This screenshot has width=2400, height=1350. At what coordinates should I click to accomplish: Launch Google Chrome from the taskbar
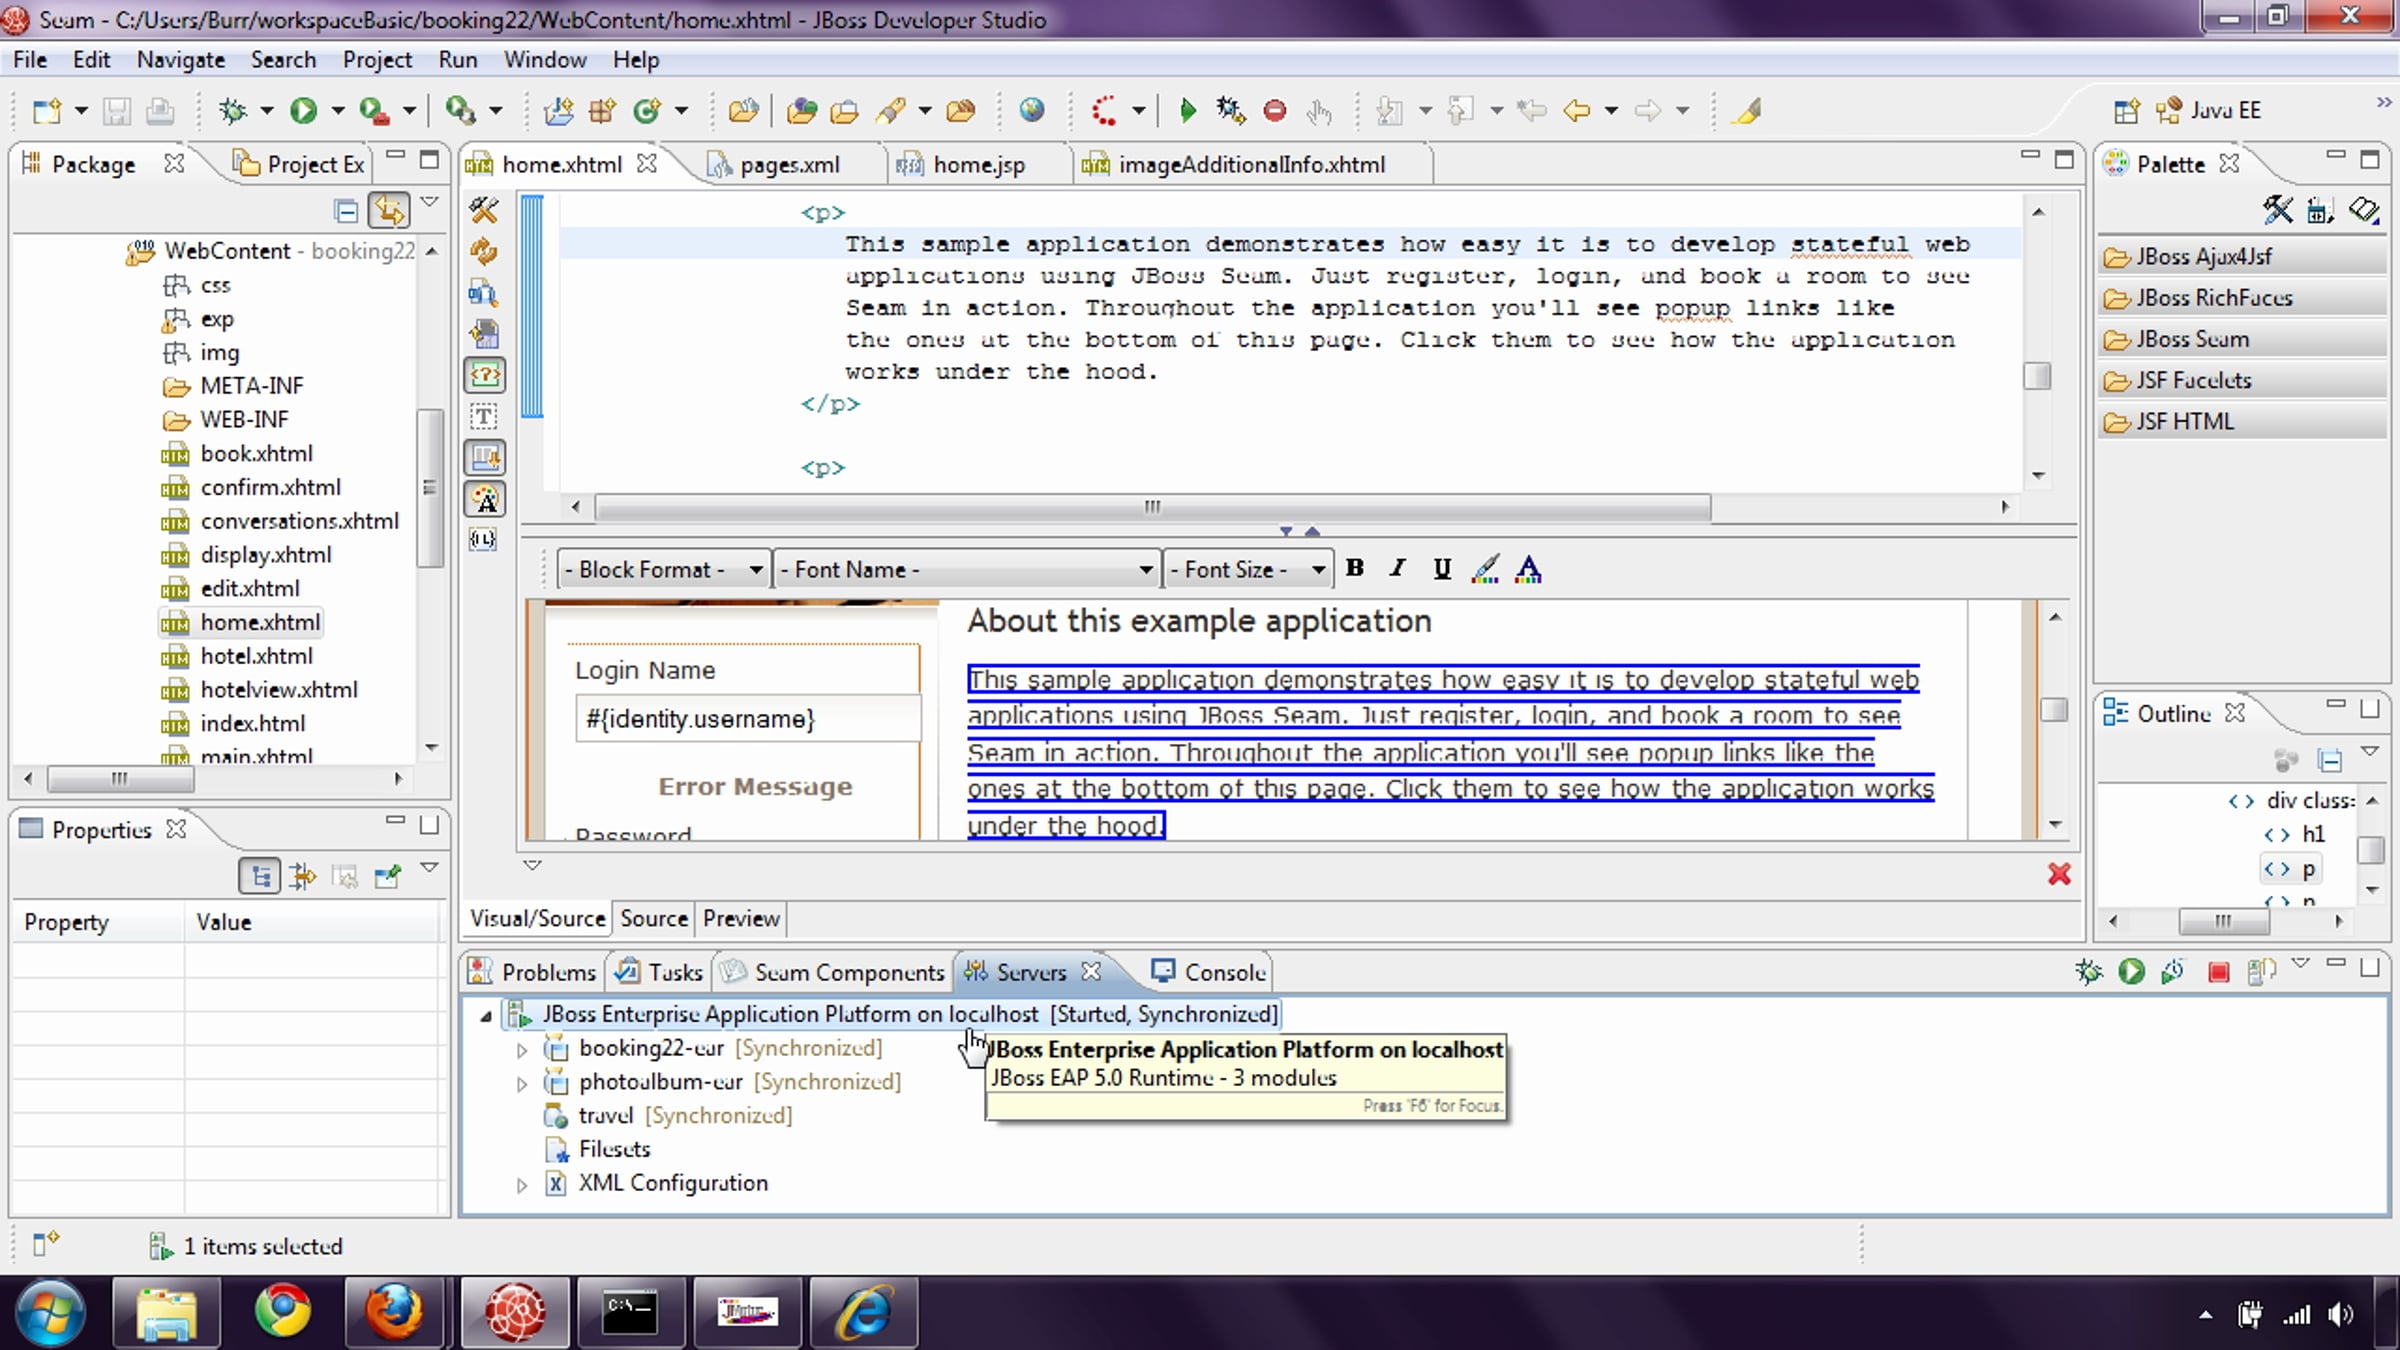pos(283,1311)
